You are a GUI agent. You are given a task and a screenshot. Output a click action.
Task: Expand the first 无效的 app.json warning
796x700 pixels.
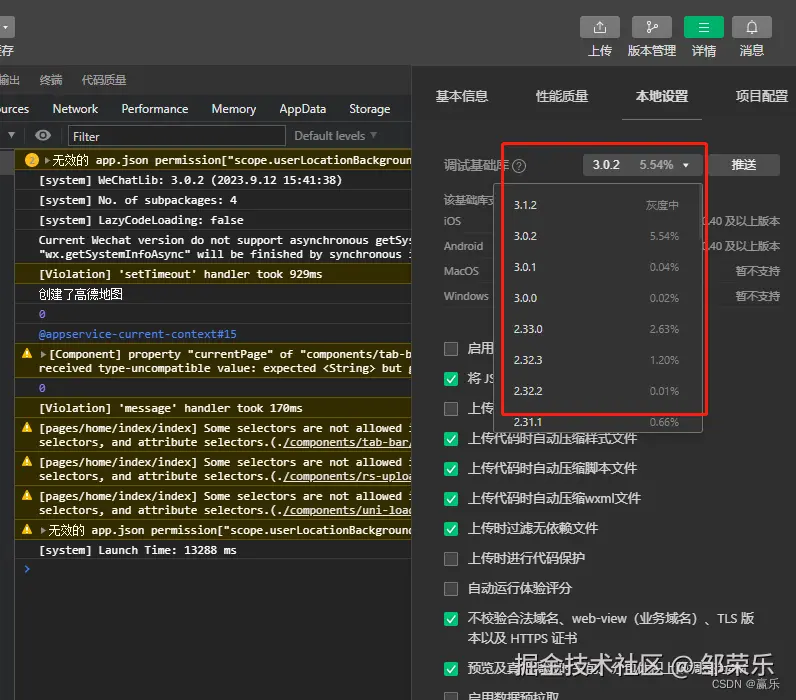pos(46,160)
